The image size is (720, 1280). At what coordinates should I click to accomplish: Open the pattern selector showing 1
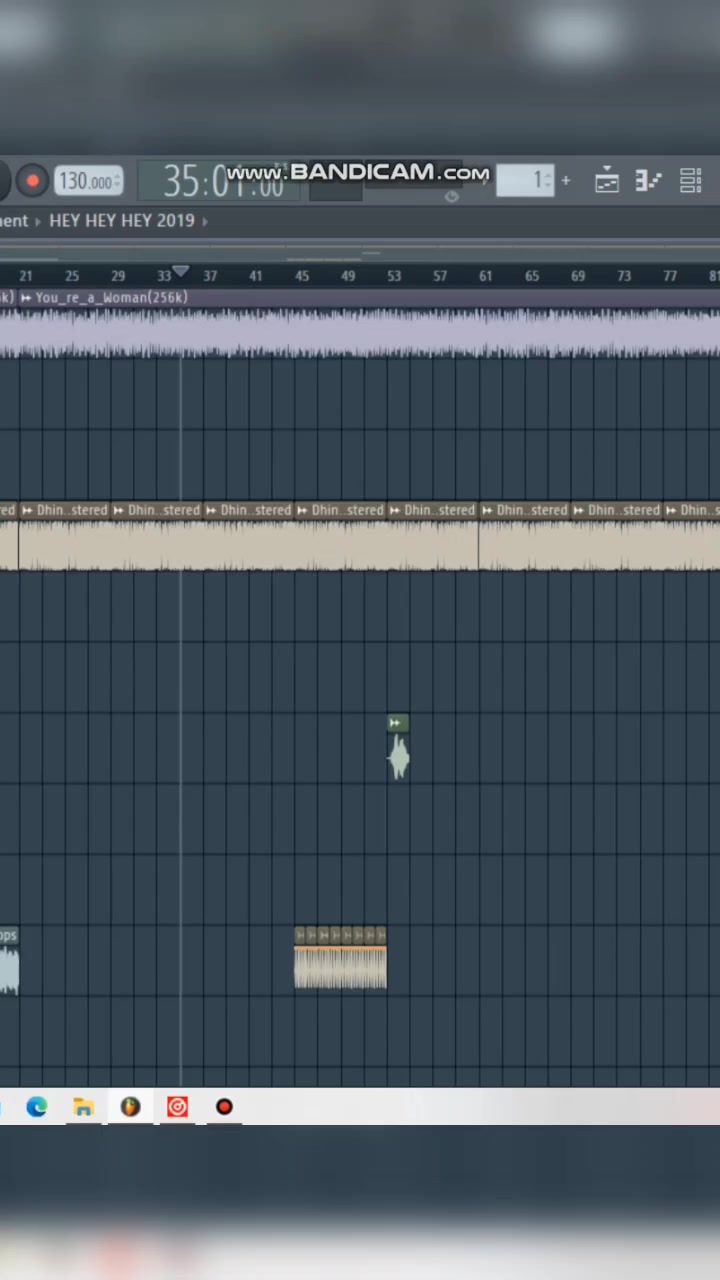525,181
